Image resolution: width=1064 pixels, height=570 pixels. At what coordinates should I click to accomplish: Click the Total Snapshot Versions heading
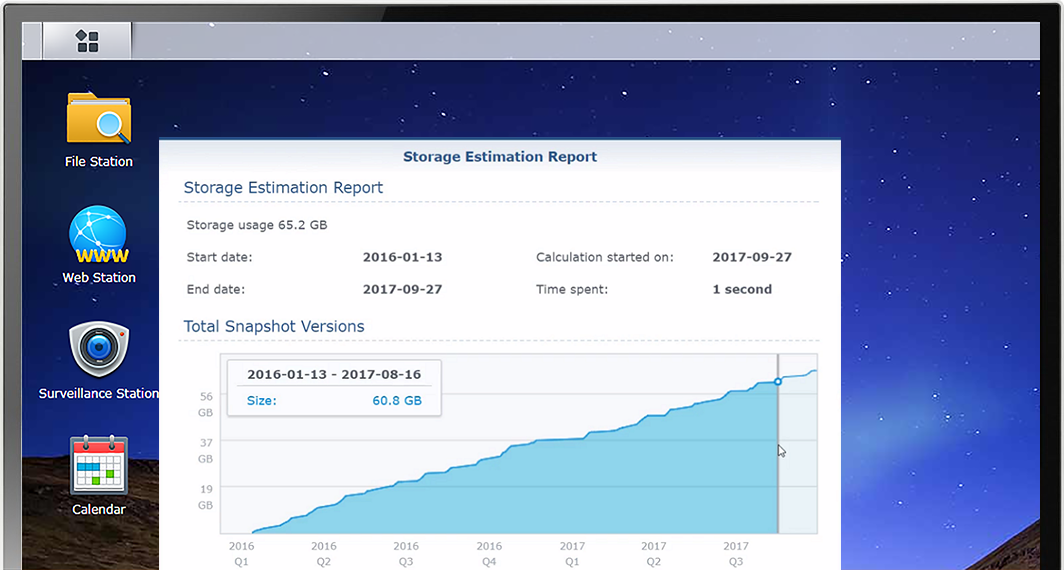coord(274,326)
